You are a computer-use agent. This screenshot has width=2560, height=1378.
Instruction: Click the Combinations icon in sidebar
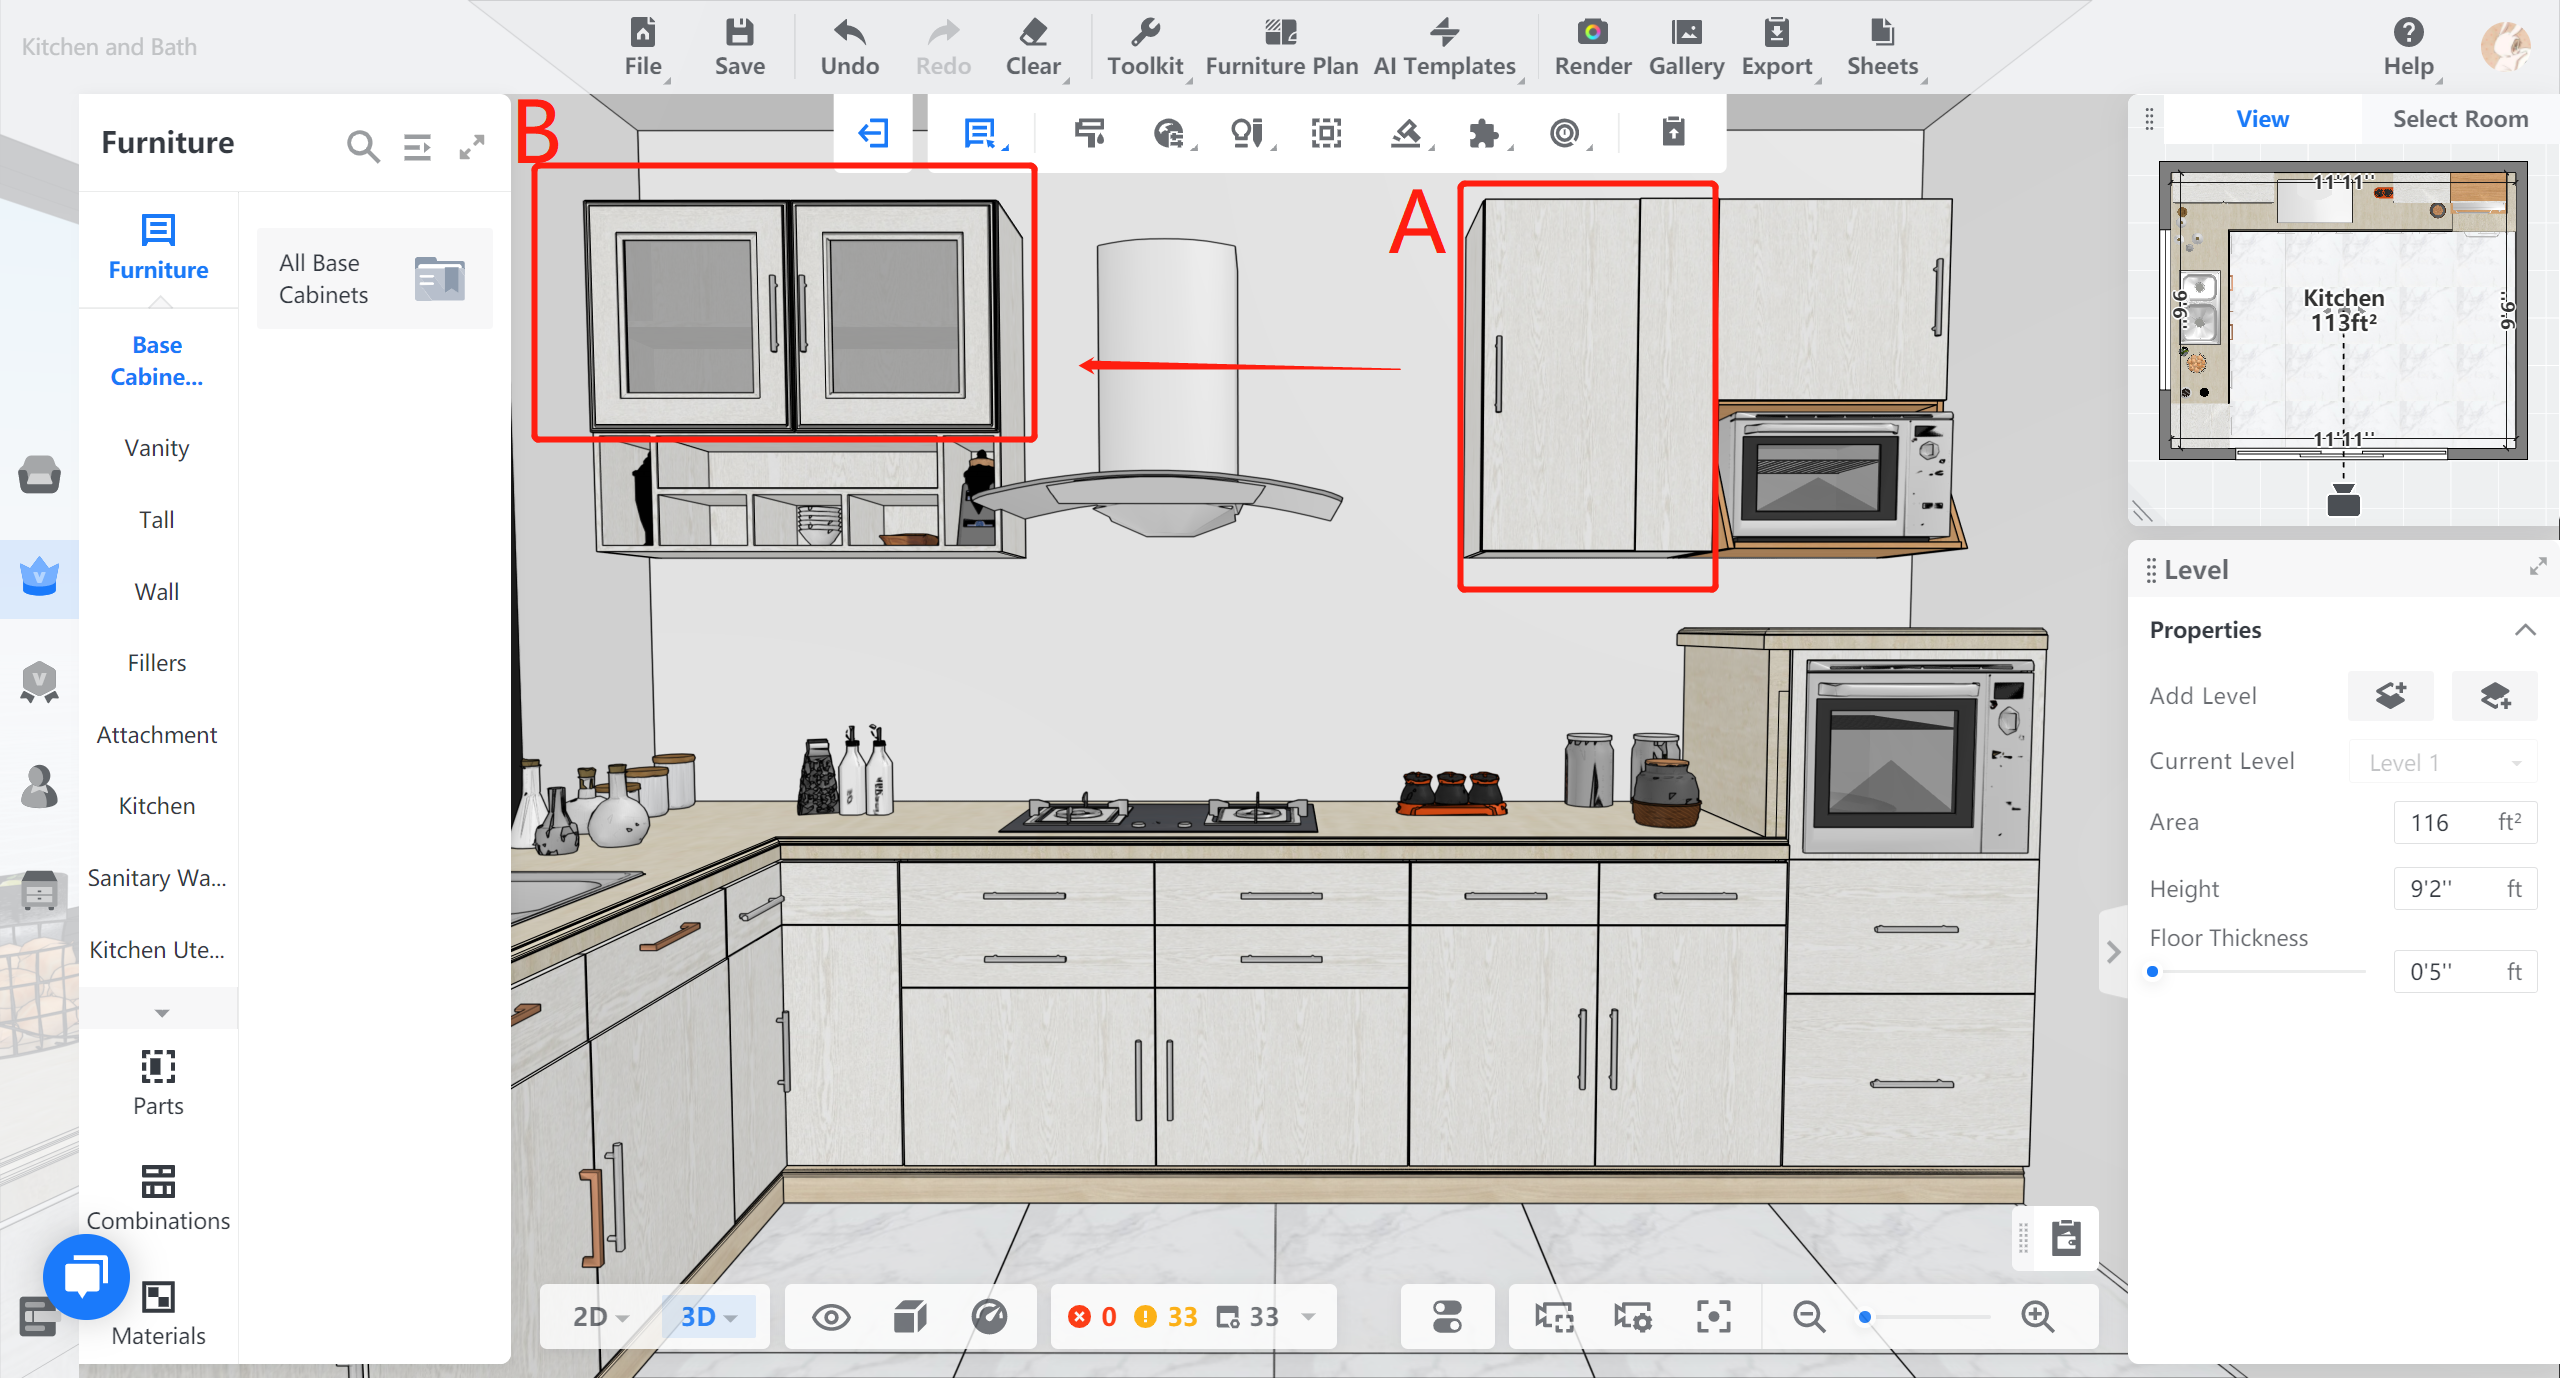[158, 1181]
